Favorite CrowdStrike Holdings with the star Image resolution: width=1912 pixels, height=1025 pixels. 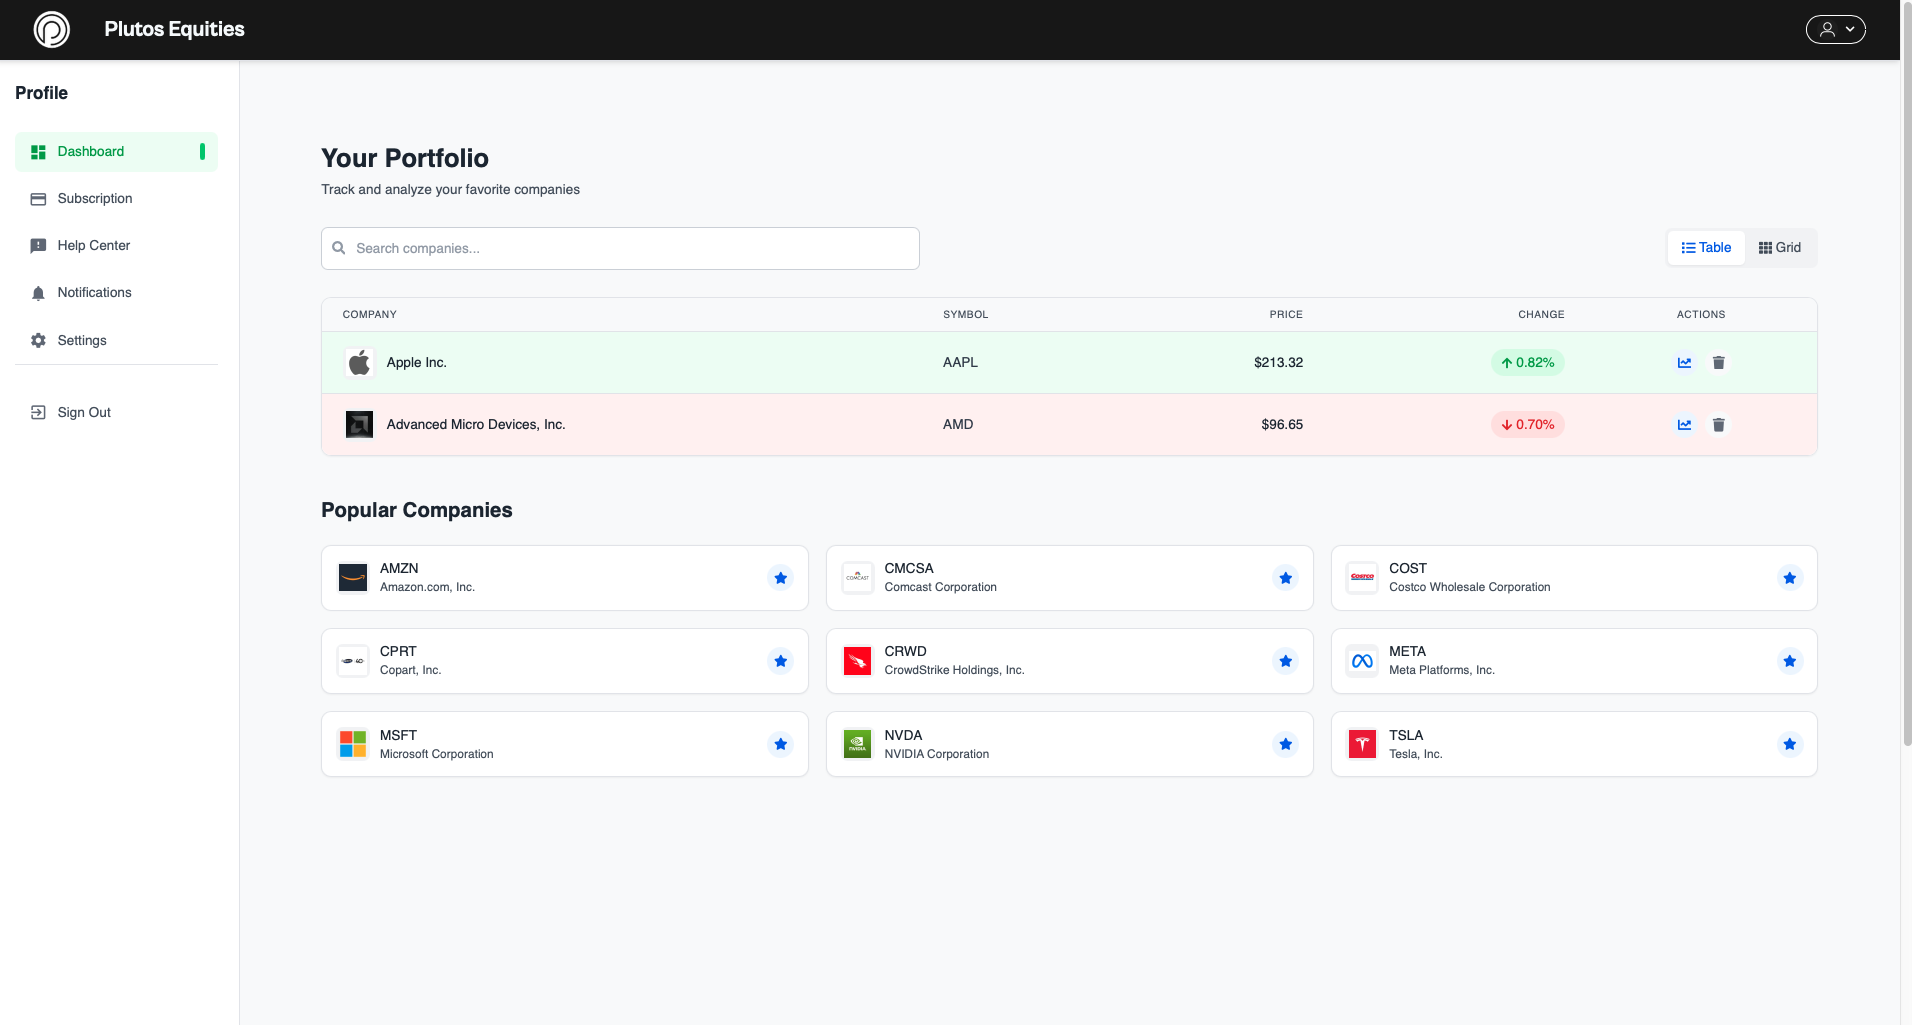click(x=1284, y=661)
